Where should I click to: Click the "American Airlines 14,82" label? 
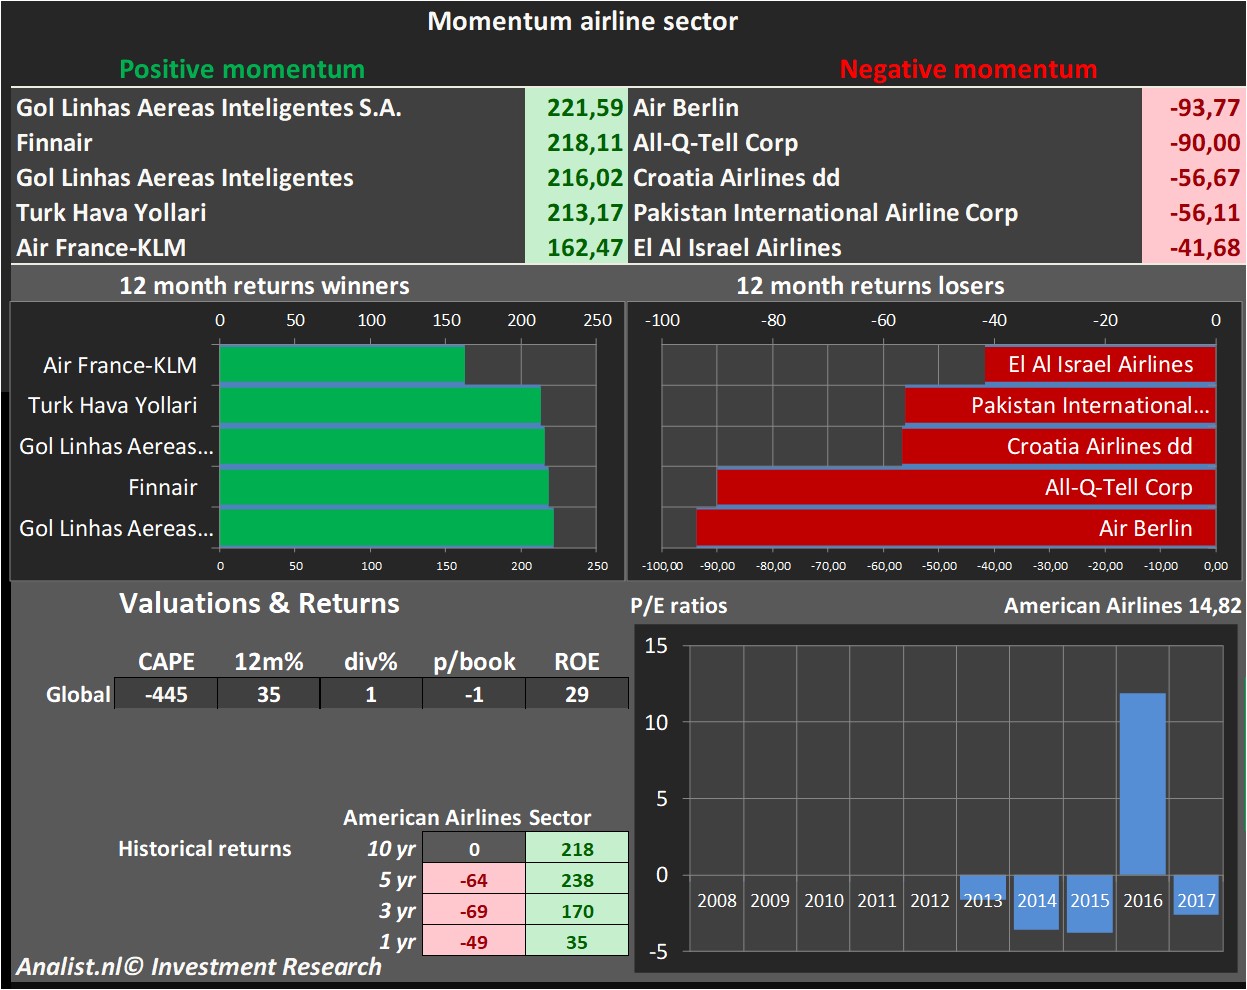(x=1123, y=606)
